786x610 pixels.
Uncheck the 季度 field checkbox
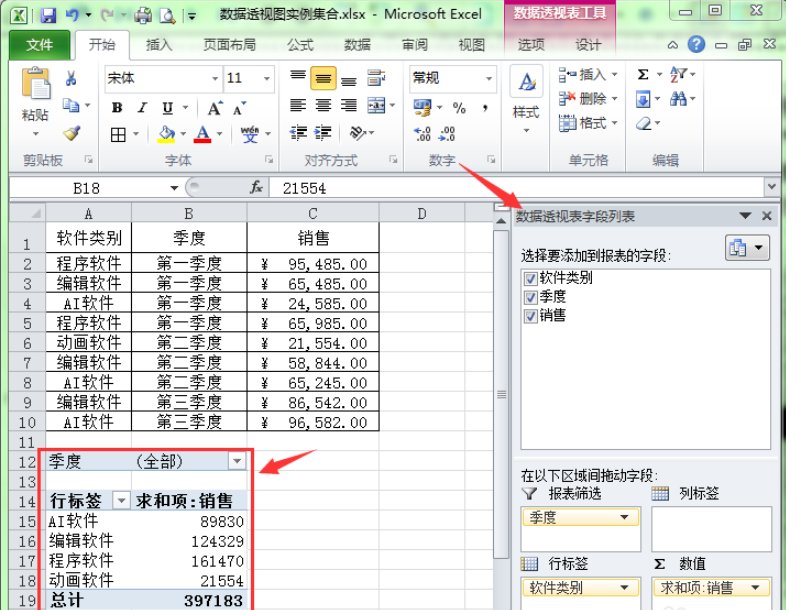530,297
